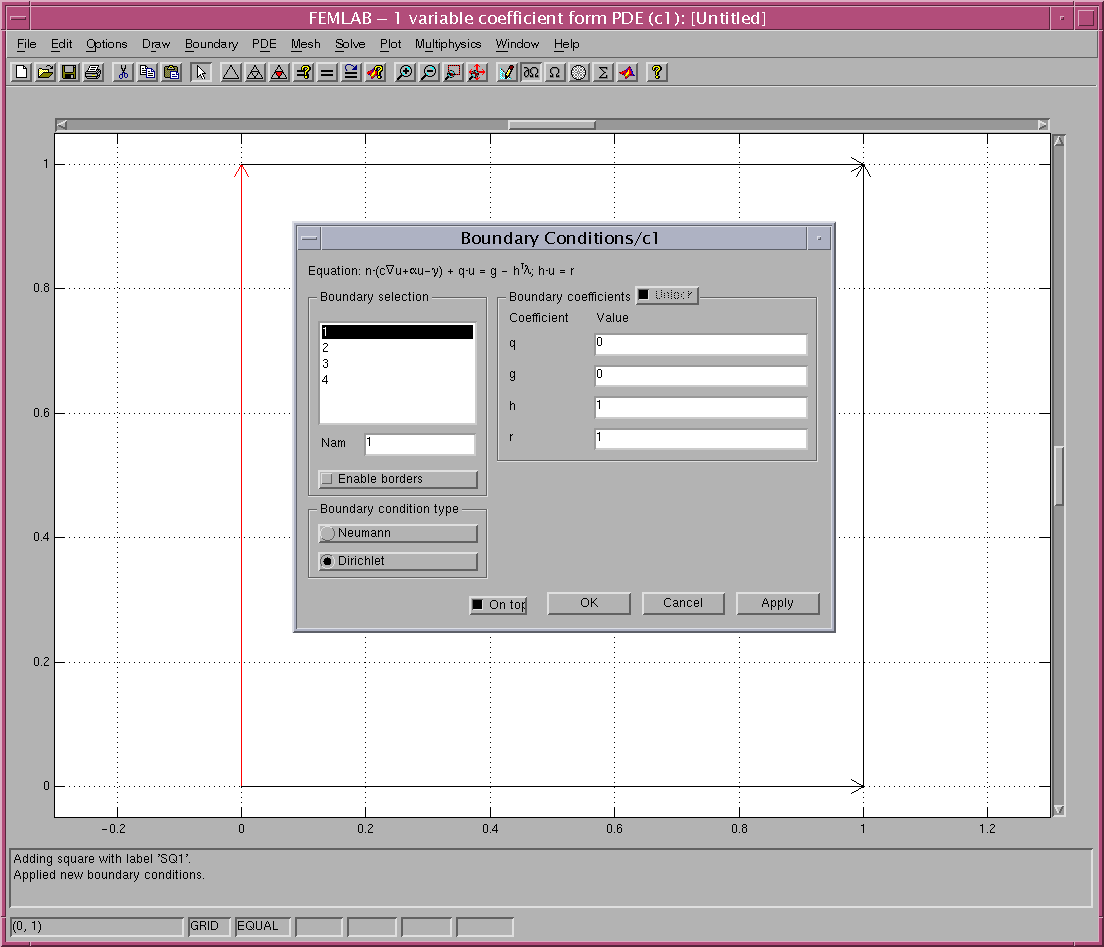Click the Copy icon in the toolbar
Image resolution: width=1104 pixels, height=947 pixels.
tap(147, 73)
